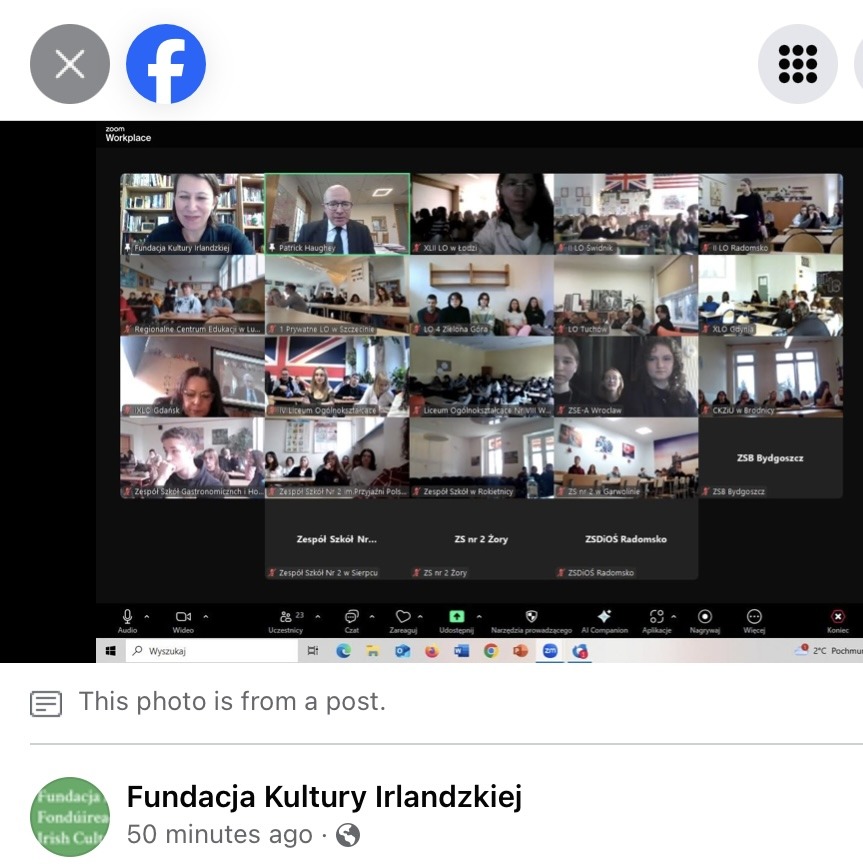Click the Zareaguj reactions heart icon
This screenshot has height=868, width=863.
tap(403, 619)
